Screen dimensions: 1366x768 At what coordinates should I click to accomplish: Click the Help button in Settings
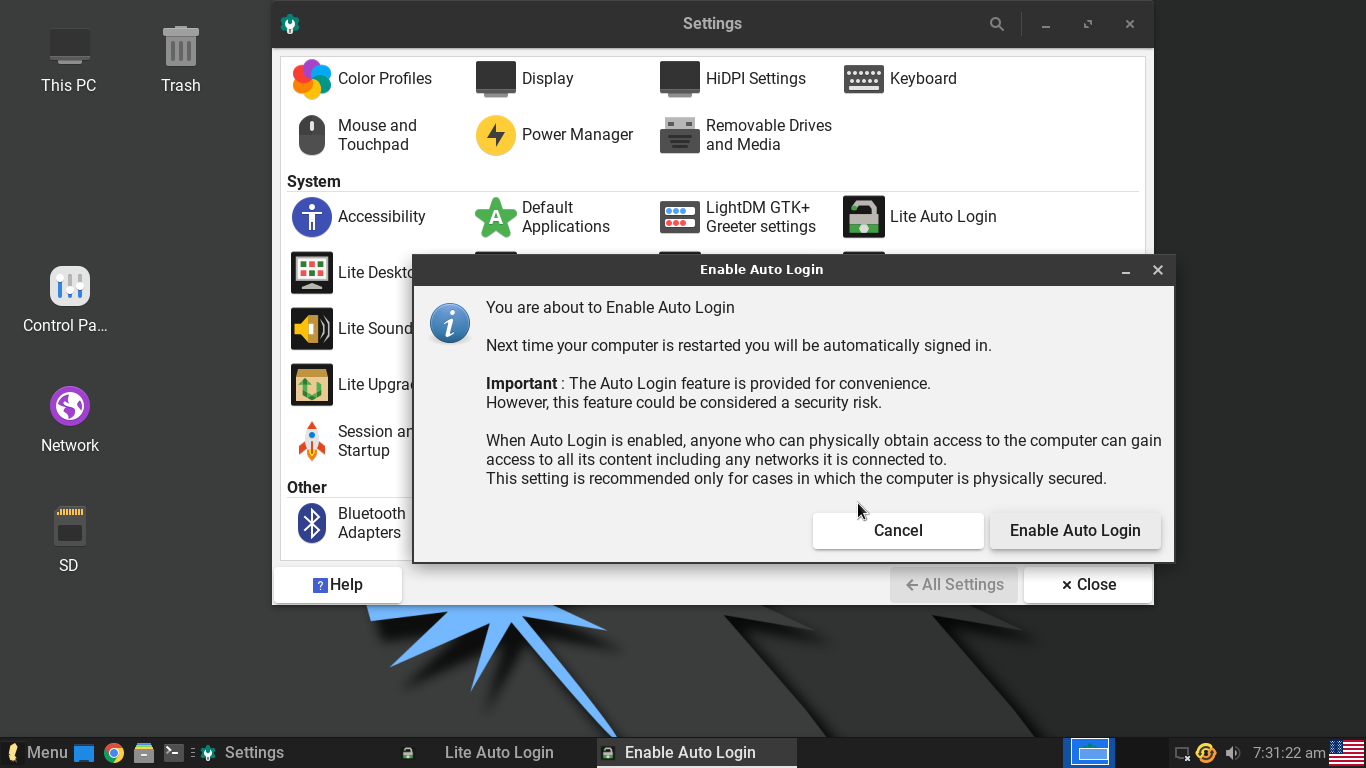tap(338, 585)
